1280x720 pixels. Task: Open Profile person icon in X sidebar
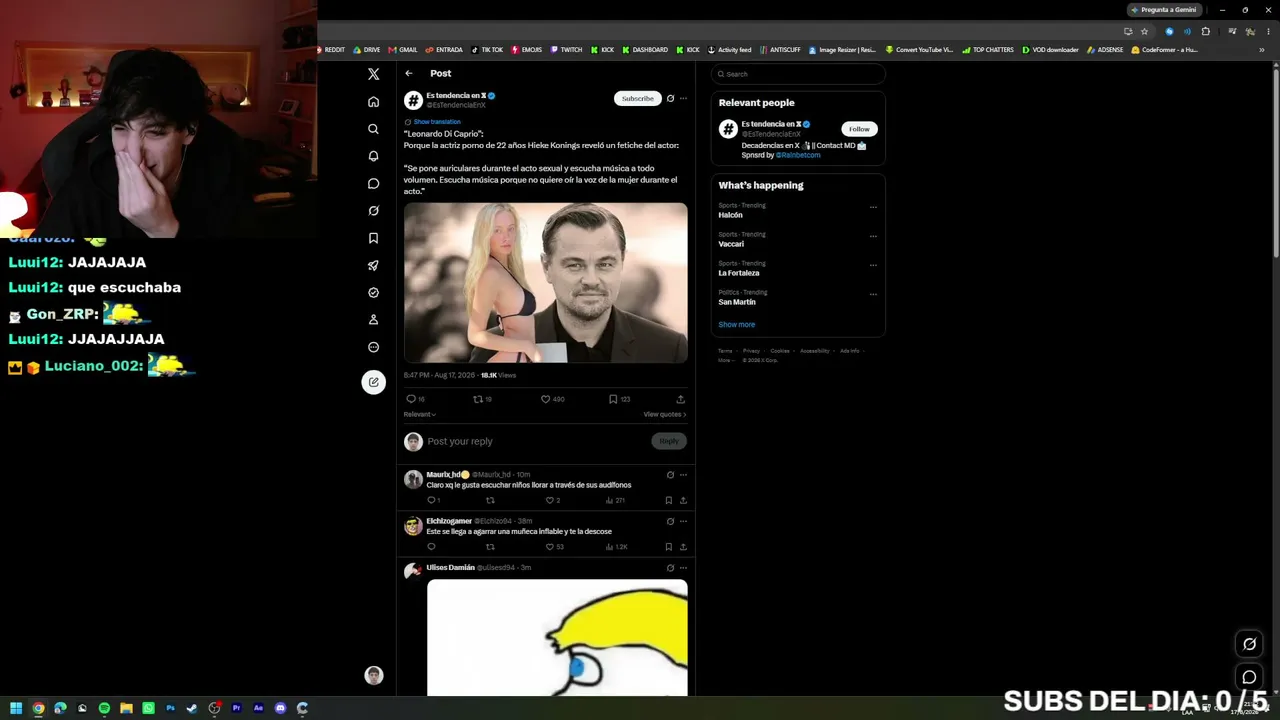point(373,320)
